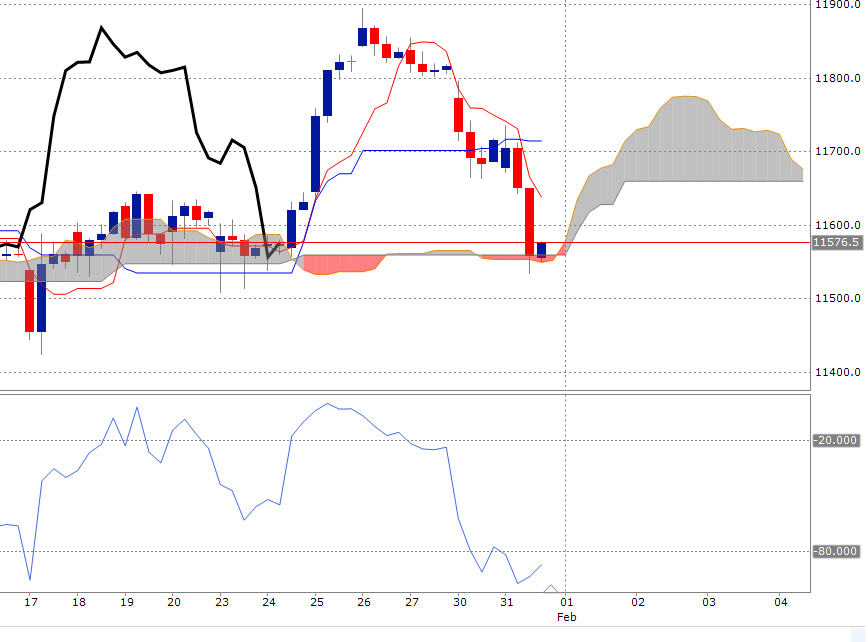
Task: Click the 11600.0 price axis label
Action: tap(838, 225)
